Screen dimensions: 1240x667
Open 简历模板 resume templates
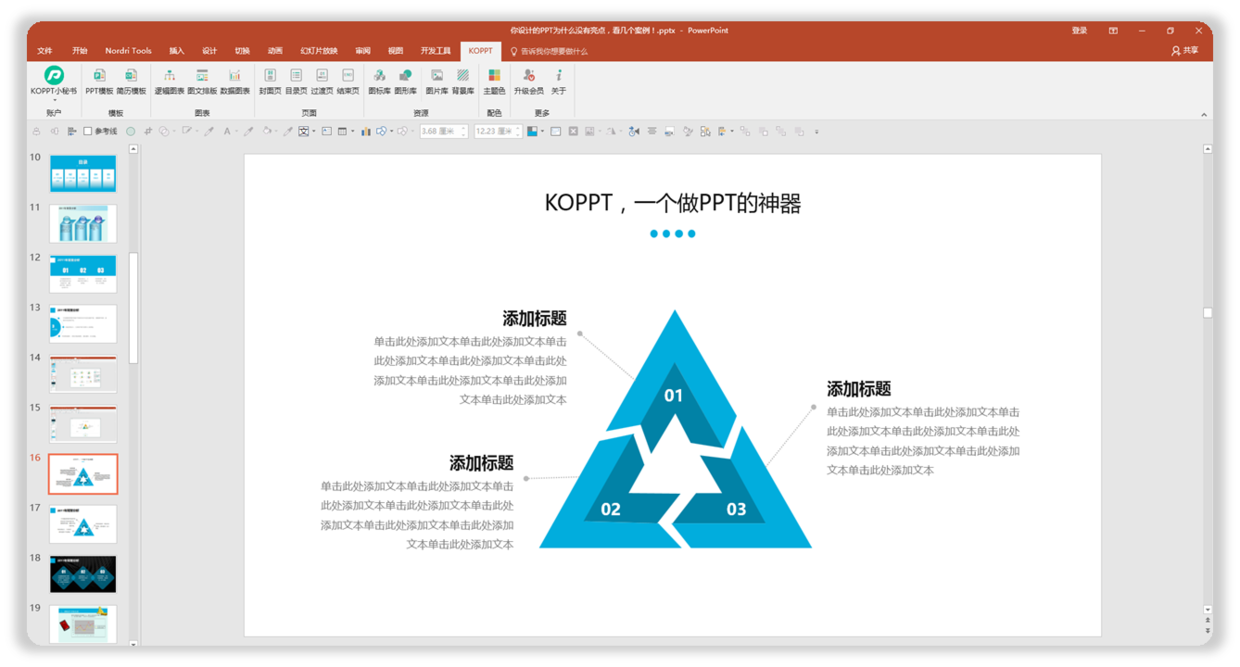(x=131, y=82)
